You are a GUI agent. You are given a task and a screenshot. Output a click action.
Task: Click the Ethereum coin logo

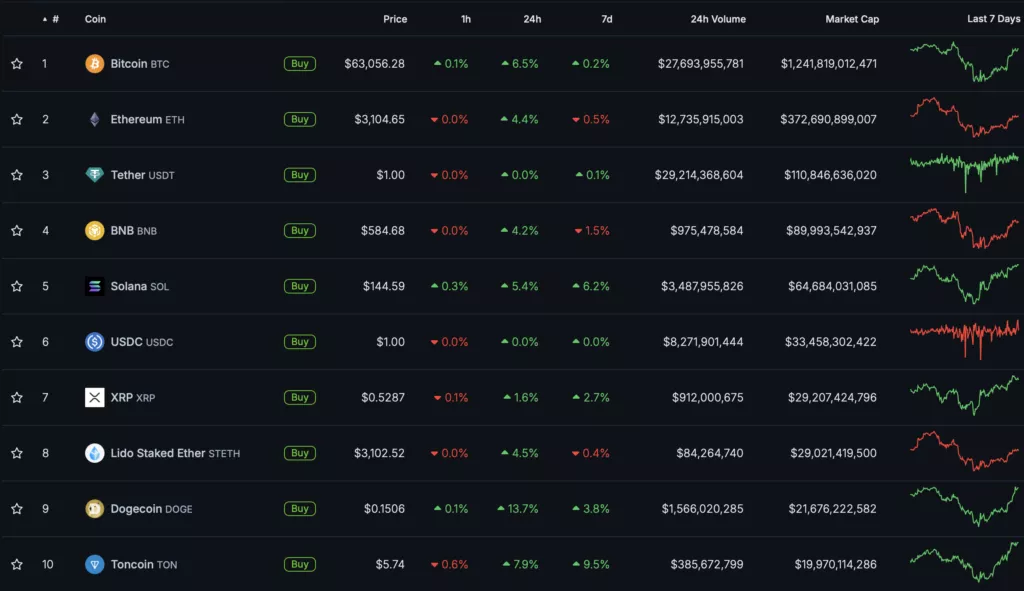click(95, 119)
